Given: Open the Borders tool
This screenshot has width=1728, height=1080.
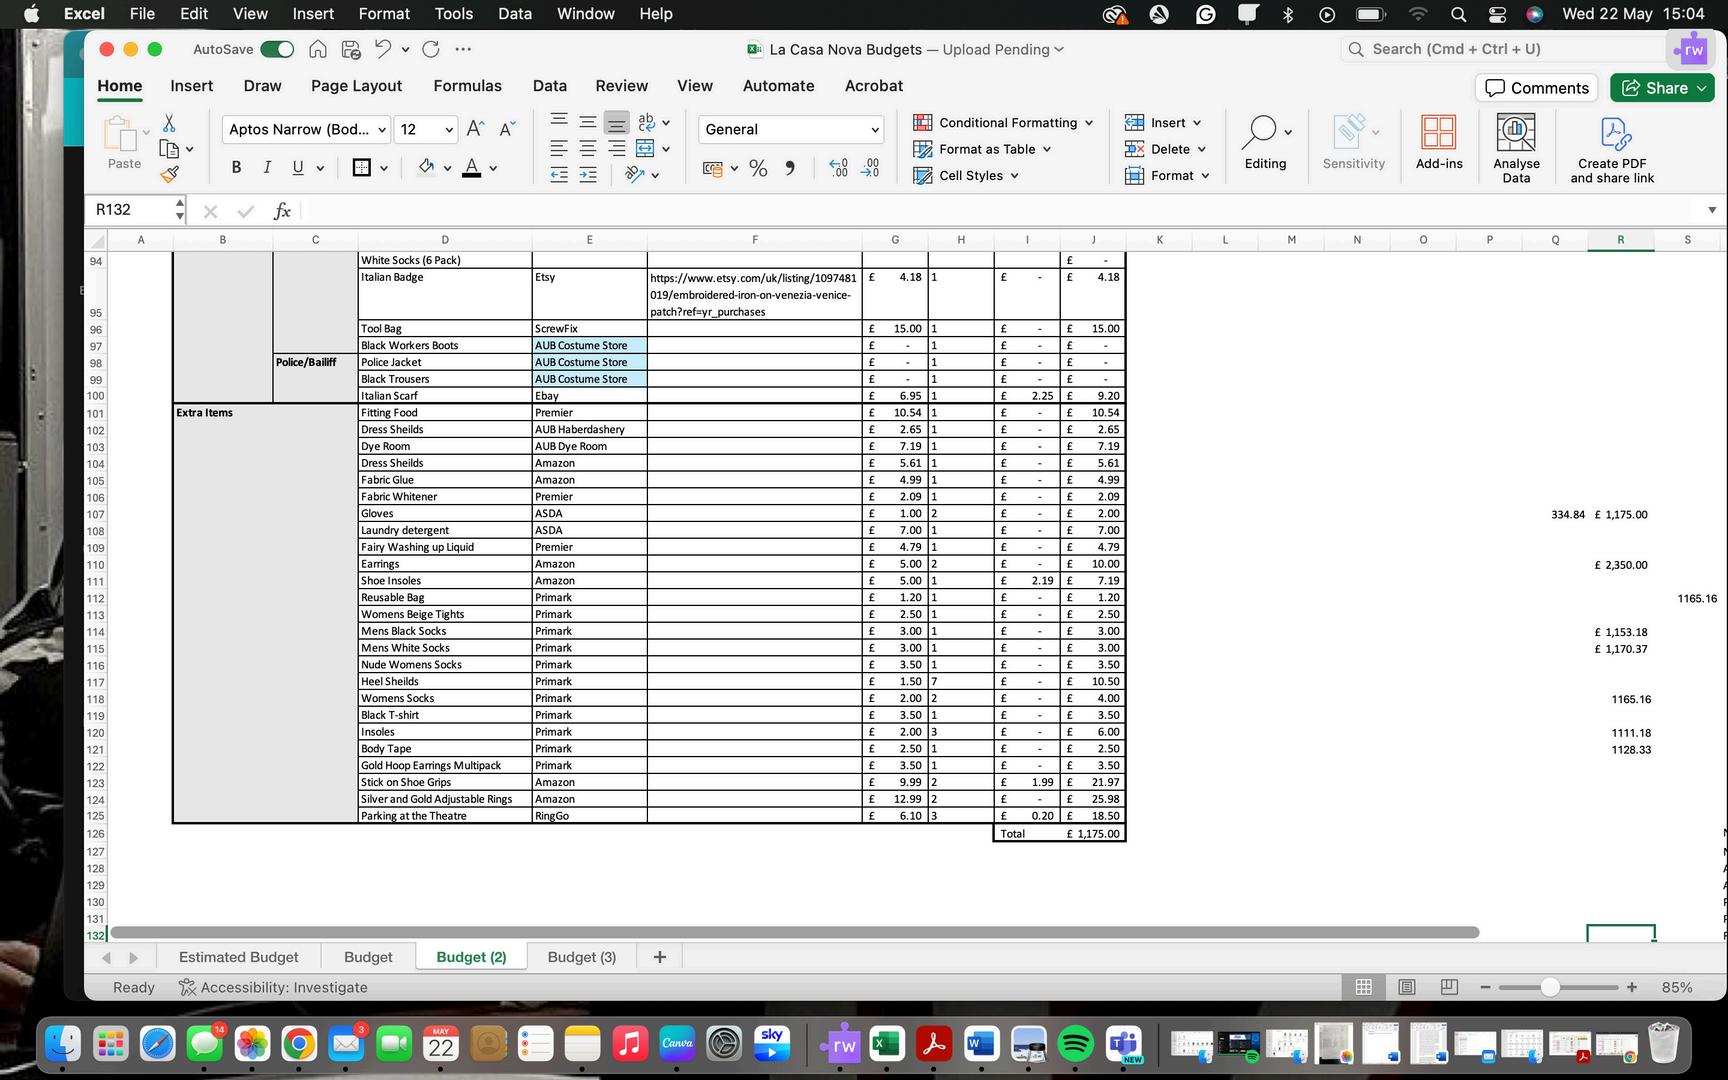Looking at the screenshot, I should [362, 168].
